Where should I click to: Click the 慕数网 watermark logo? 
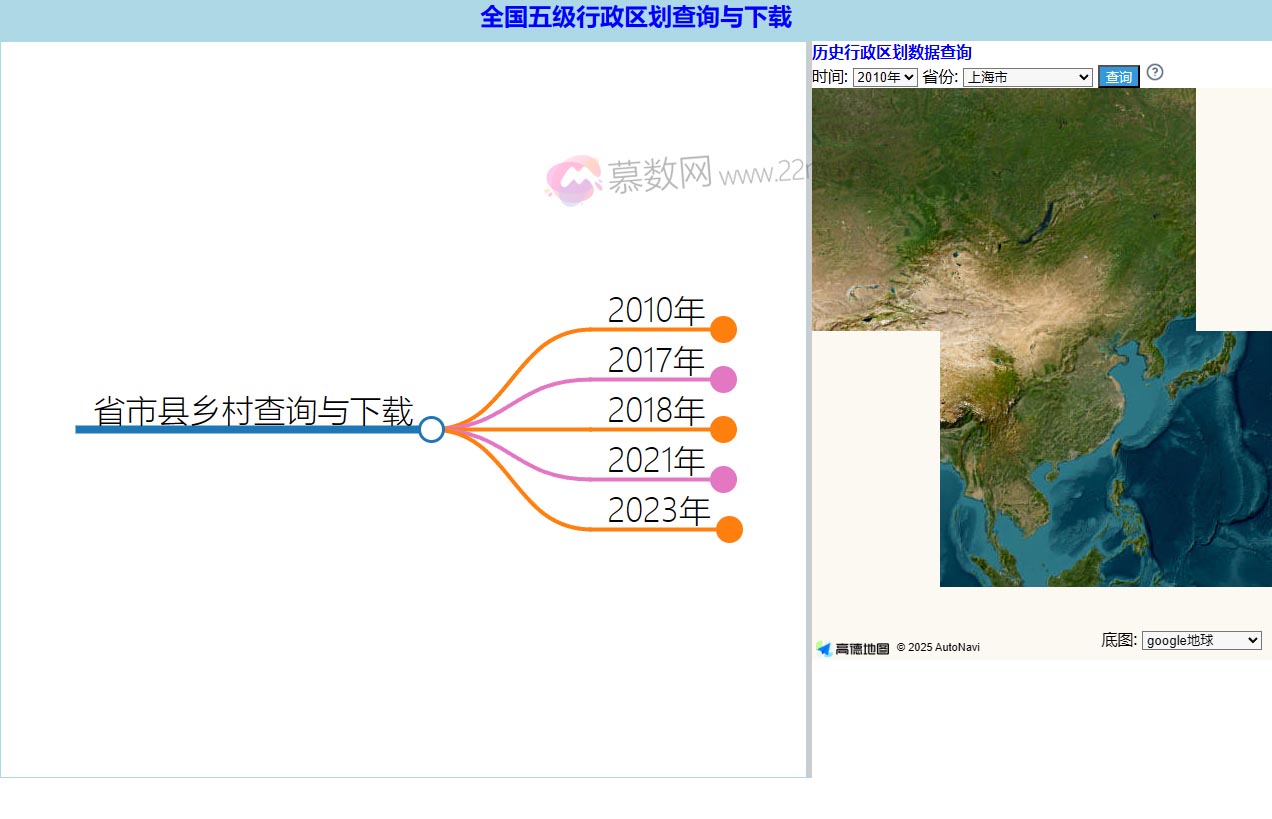click(x=573, y=176)
